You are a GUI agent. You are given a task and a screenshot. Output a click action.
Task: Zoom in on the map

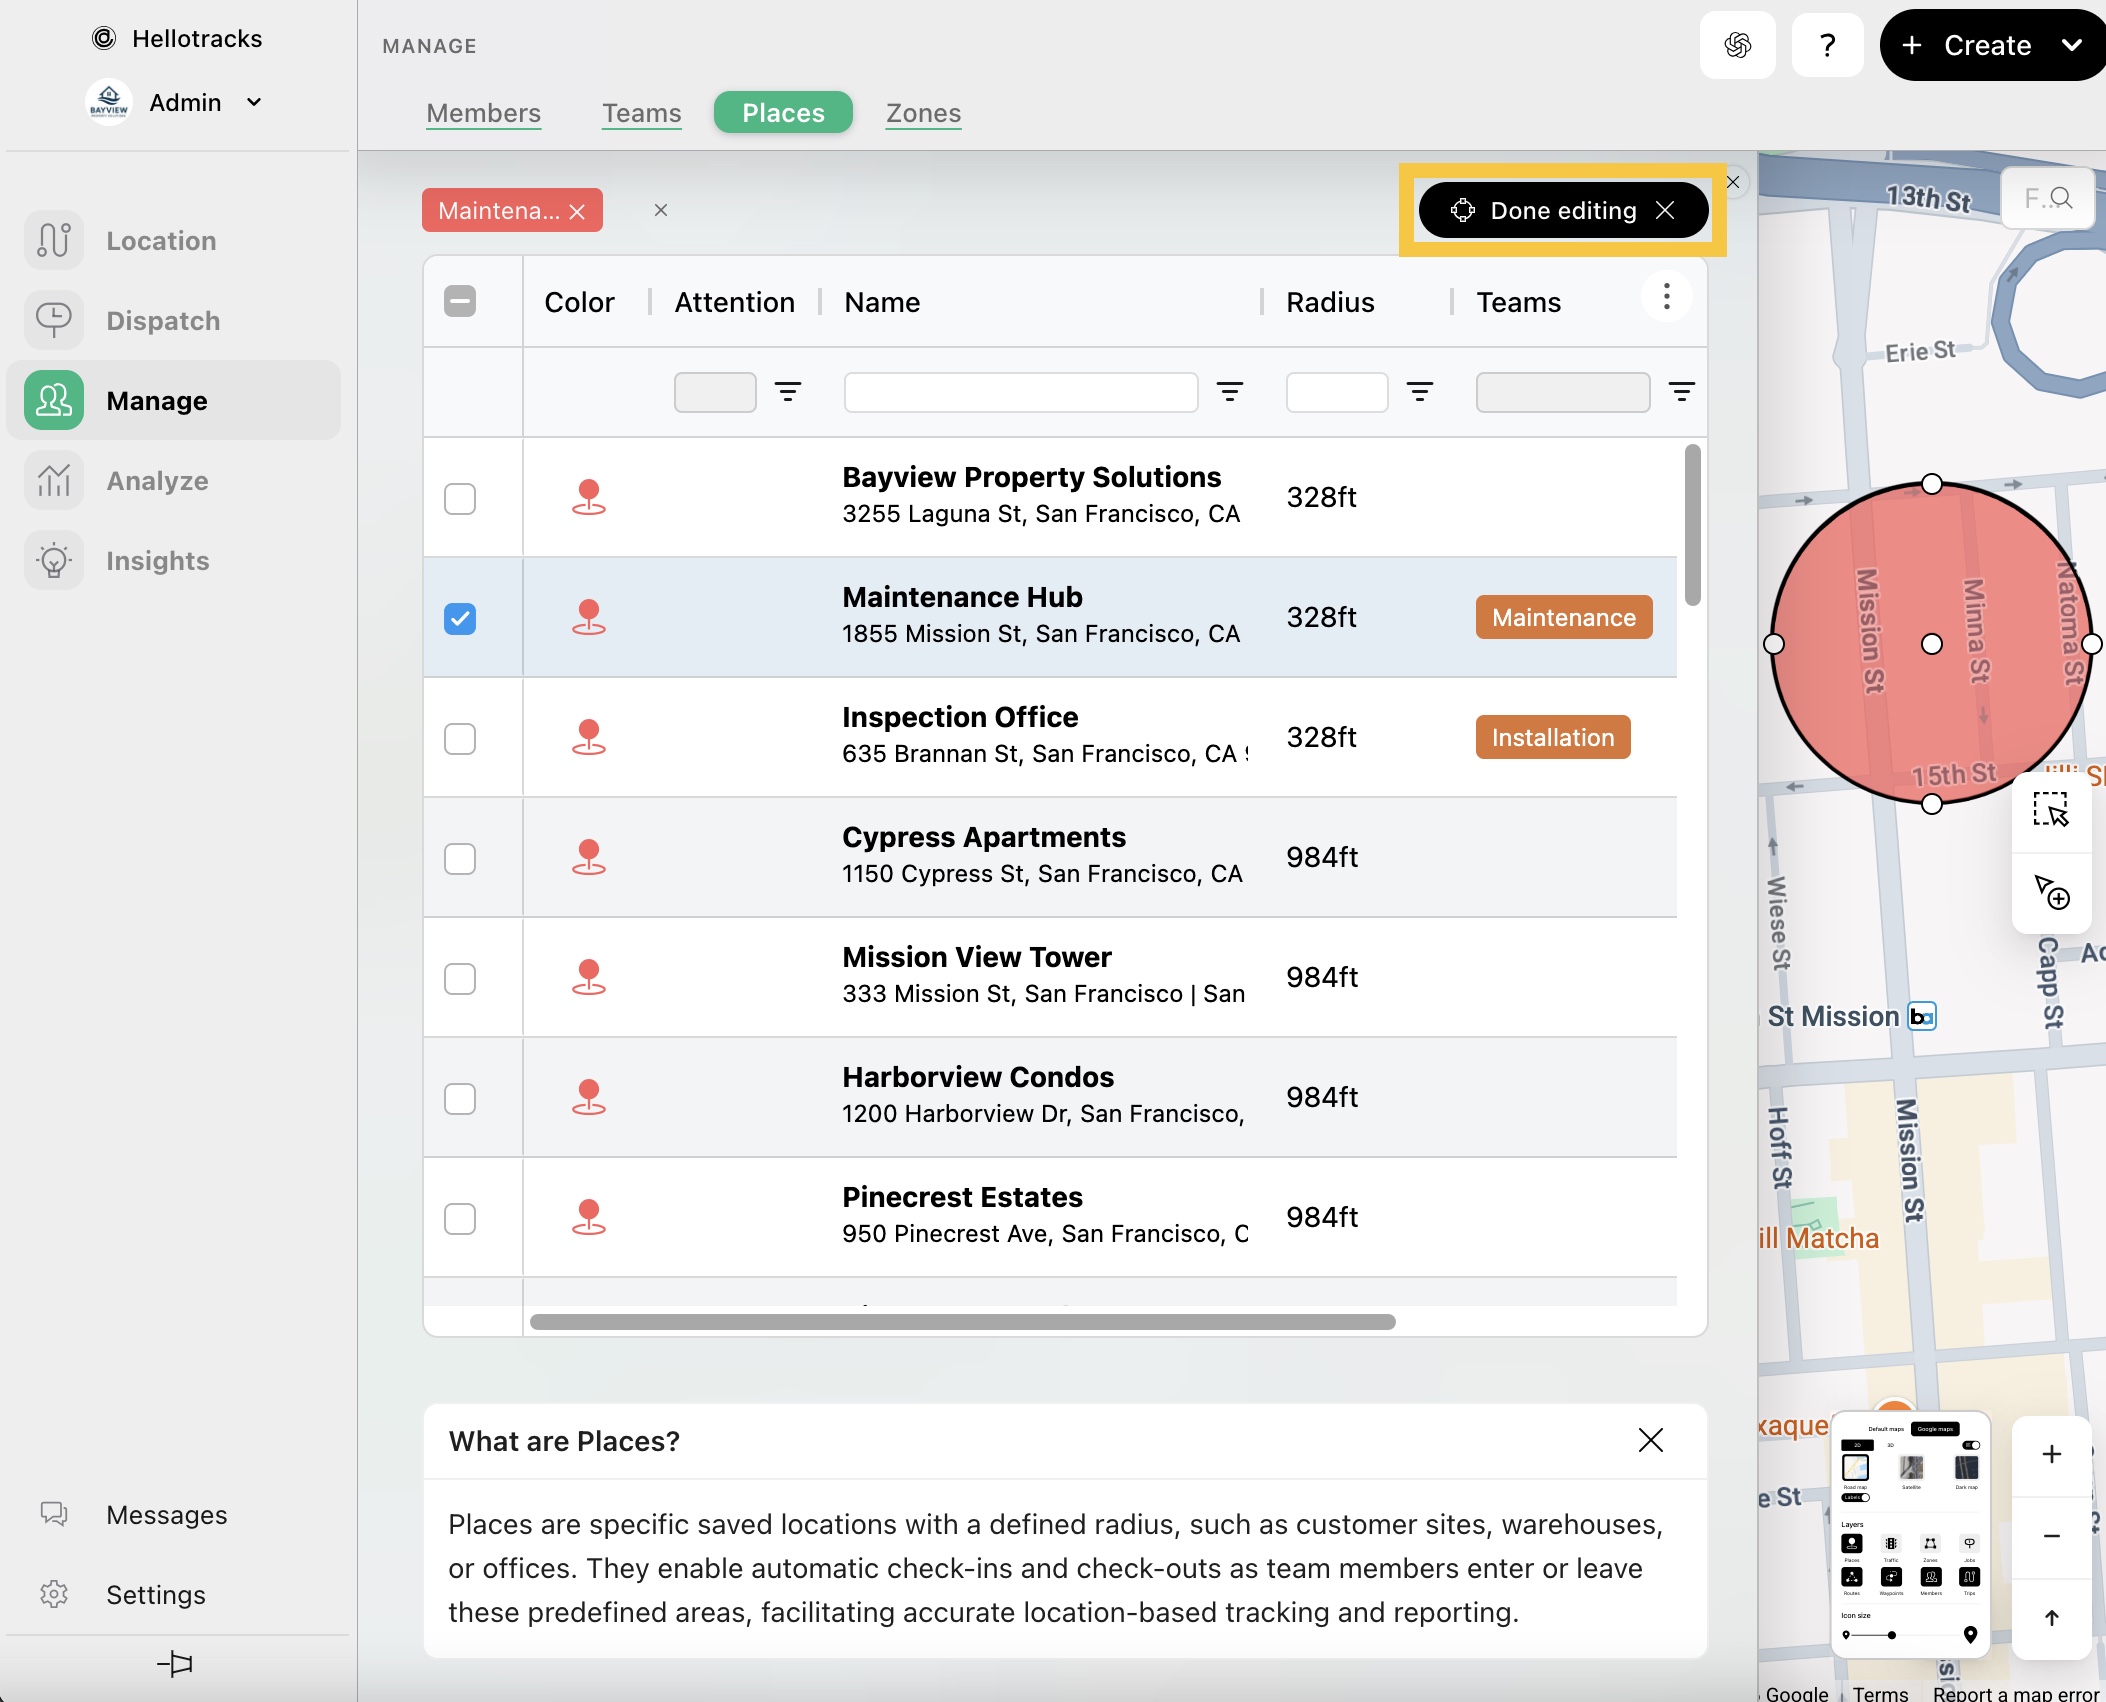[x=2050, y=1455]
